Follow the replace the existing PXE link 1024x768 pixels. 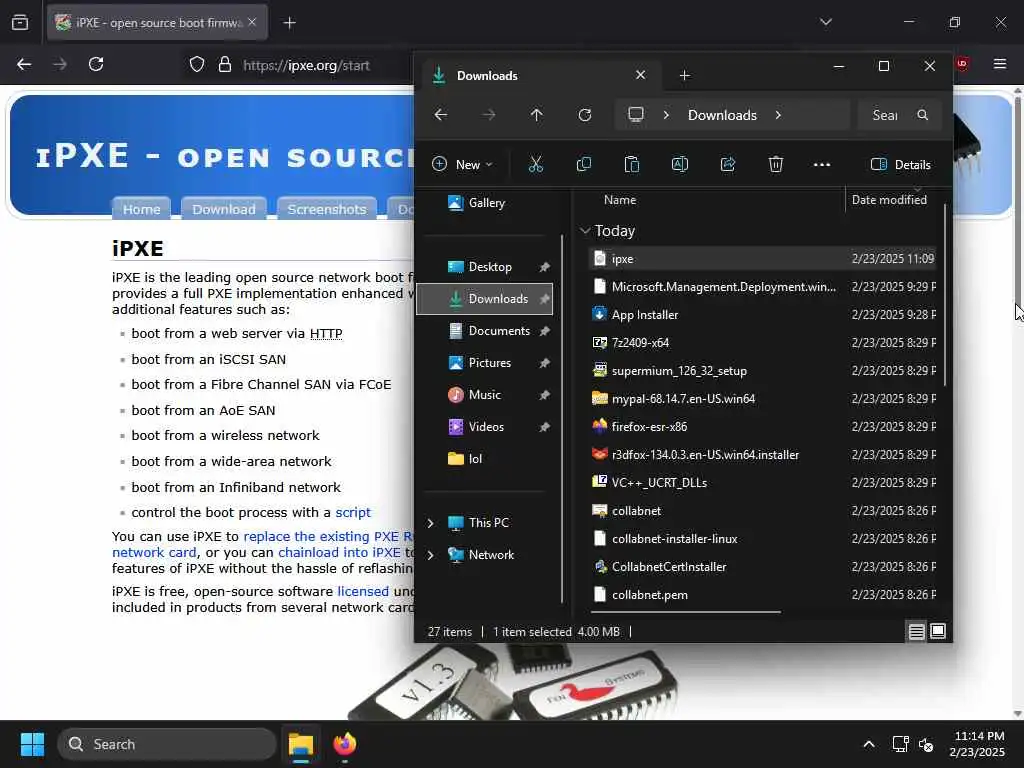(x=328, y=536)
